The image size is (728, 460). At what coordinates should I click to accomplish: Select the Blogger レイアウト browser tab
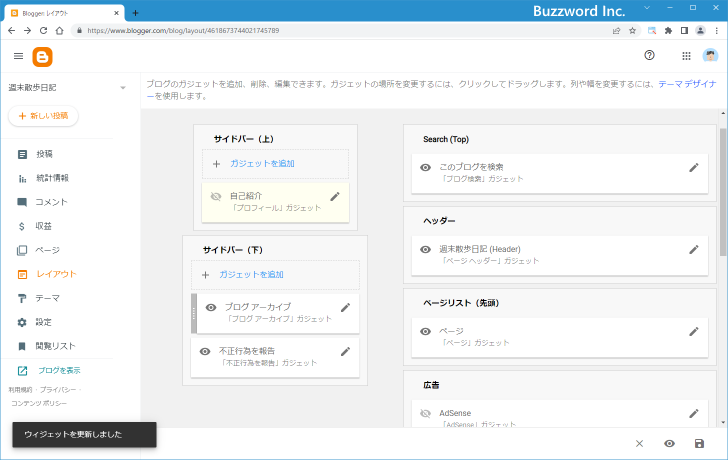click(64, 13)
